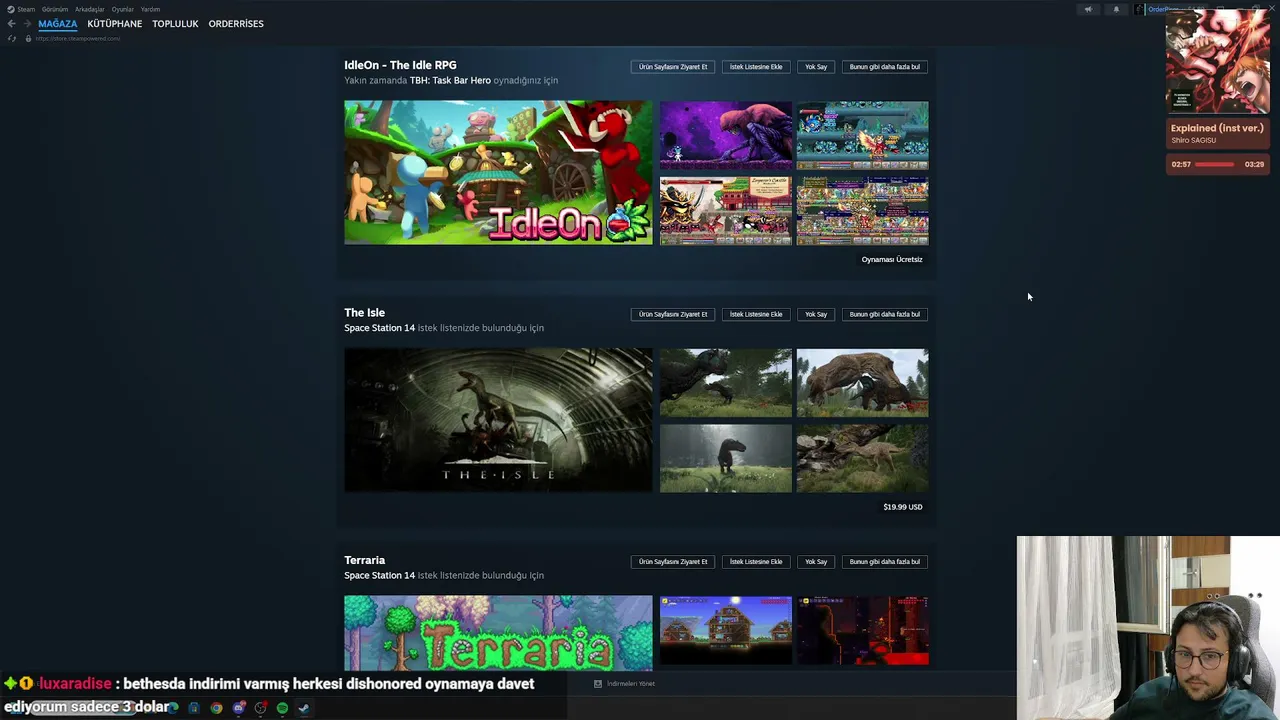Switch to the KÜTÜPHANE tab
This screenshot has width=1280, height=720.
(x=115, y=24)
